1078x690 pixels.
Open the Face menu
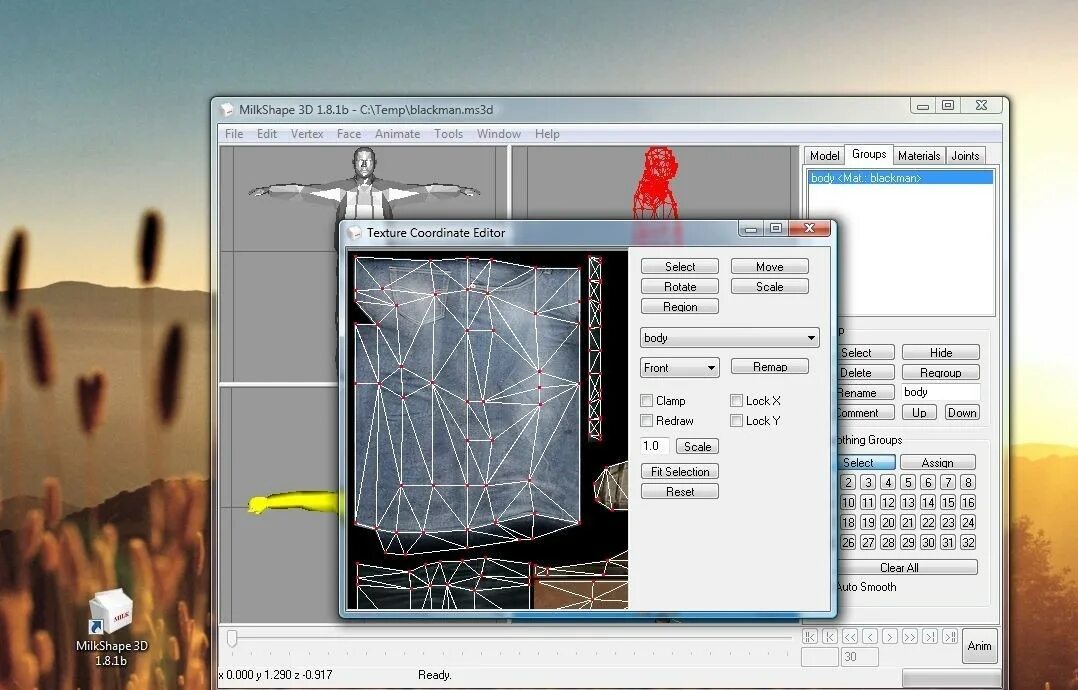[349, 134]
